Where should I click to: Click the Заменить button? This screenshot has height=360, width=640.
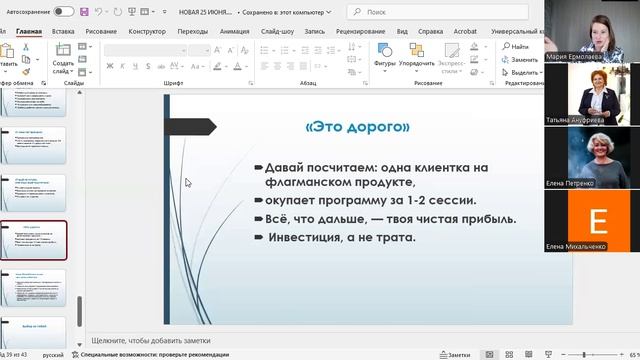(520, 60)
